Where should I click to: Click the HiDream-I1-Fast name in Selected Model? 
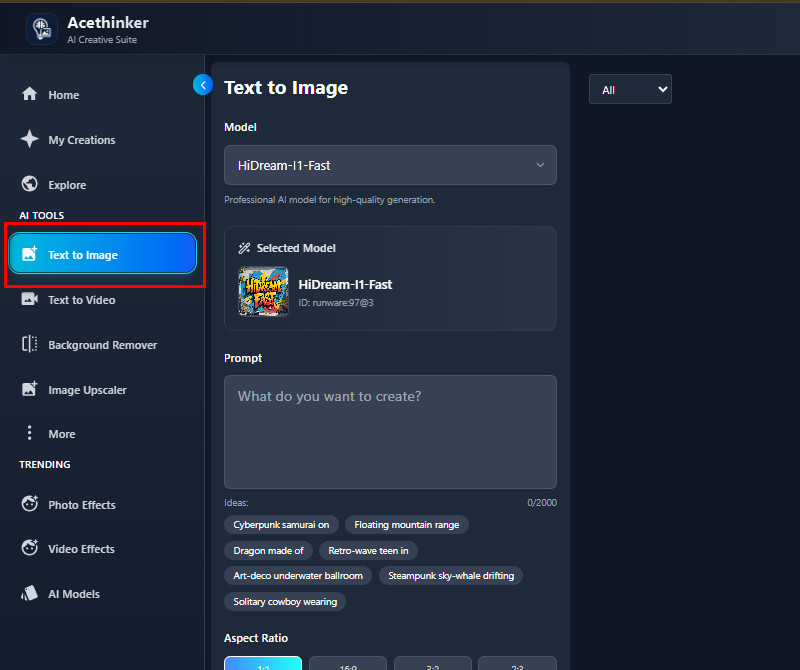pos(345,284)
